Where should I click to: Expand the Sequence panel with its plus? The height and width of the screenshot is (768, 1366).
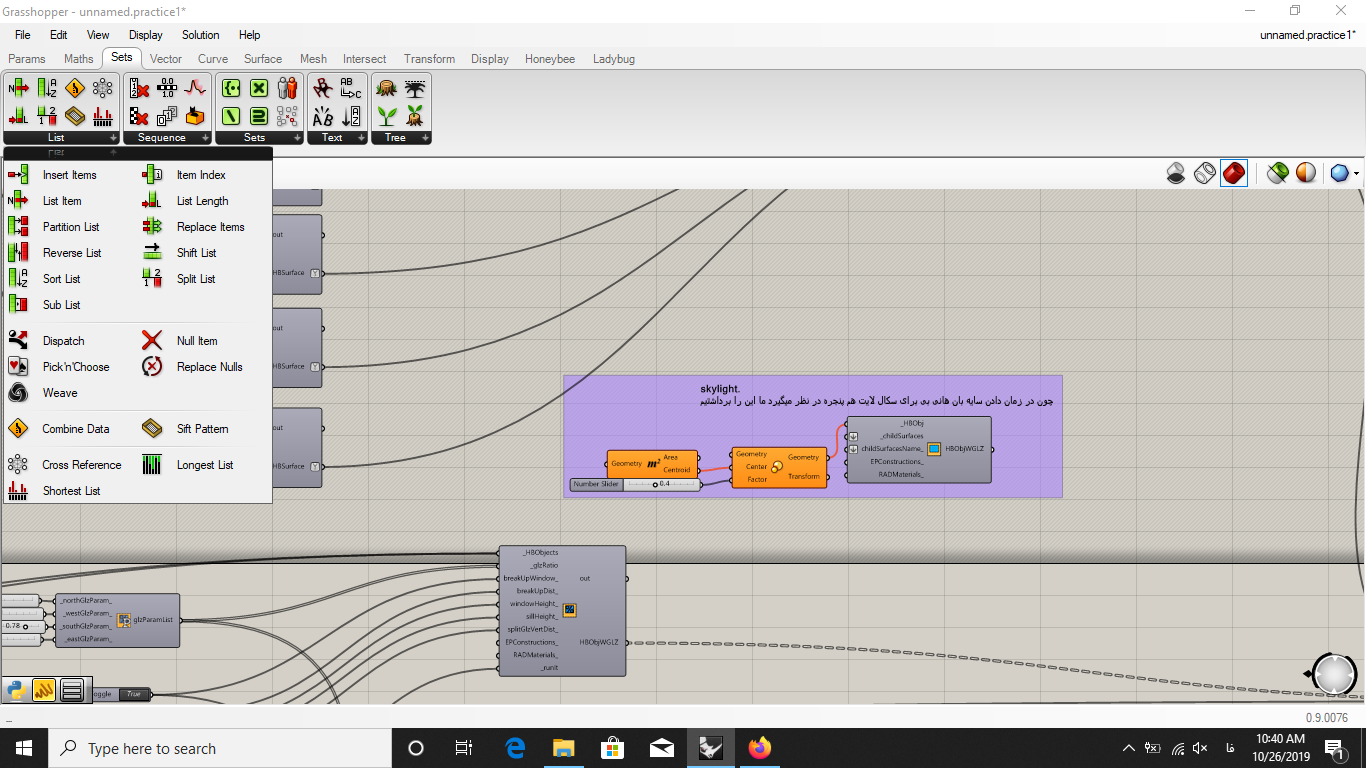pyautogui.click(x=205, y=138)
